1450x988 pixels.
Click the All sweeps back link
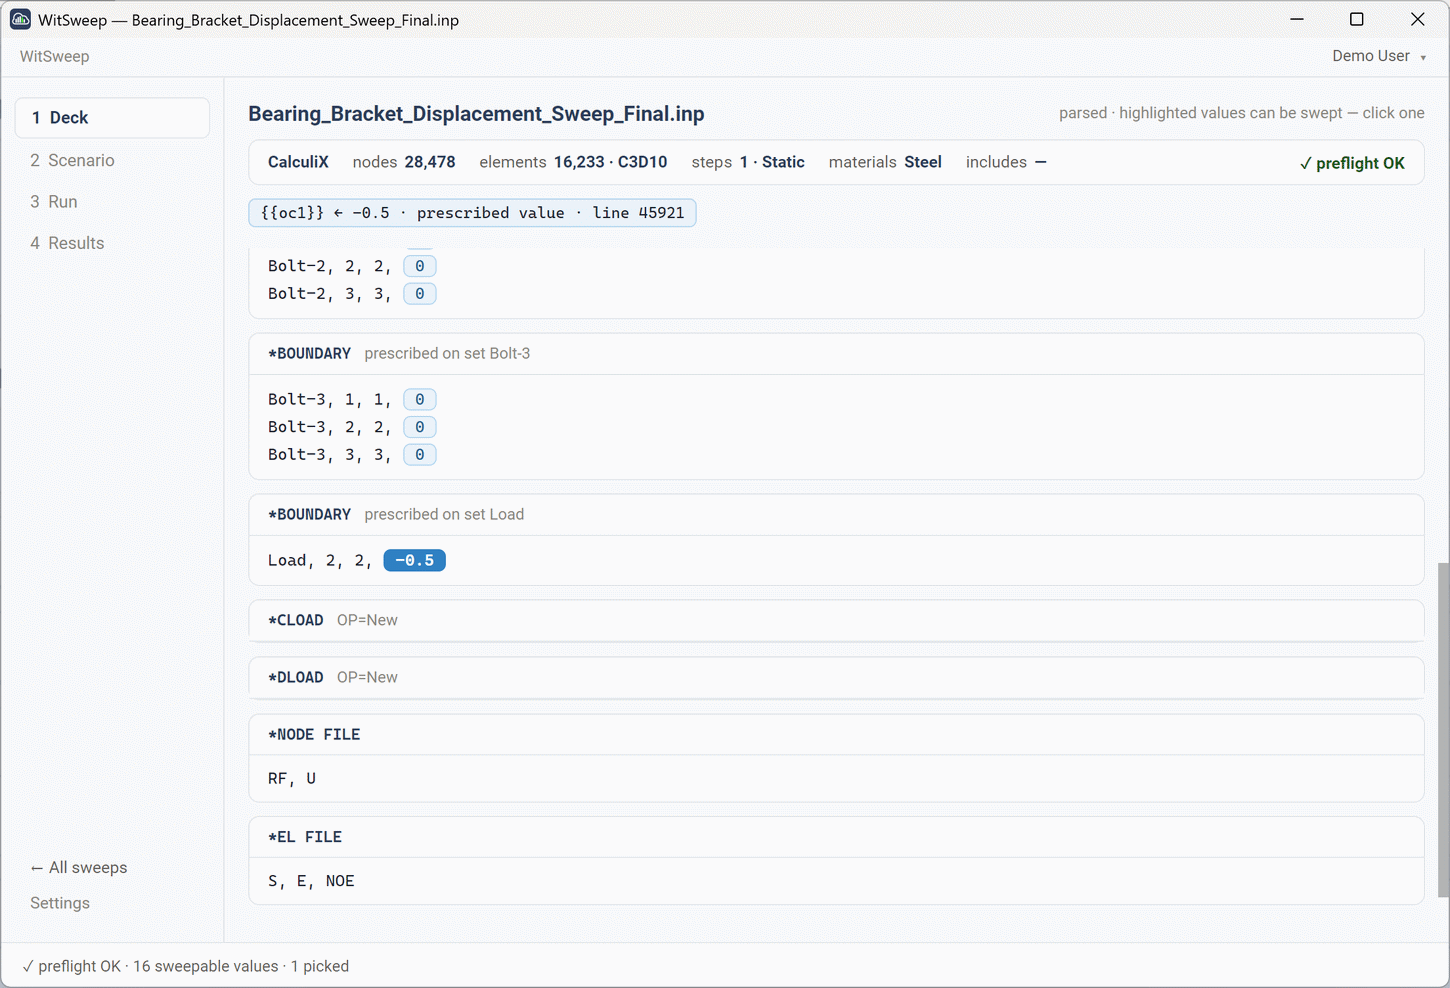click(79, 868)
